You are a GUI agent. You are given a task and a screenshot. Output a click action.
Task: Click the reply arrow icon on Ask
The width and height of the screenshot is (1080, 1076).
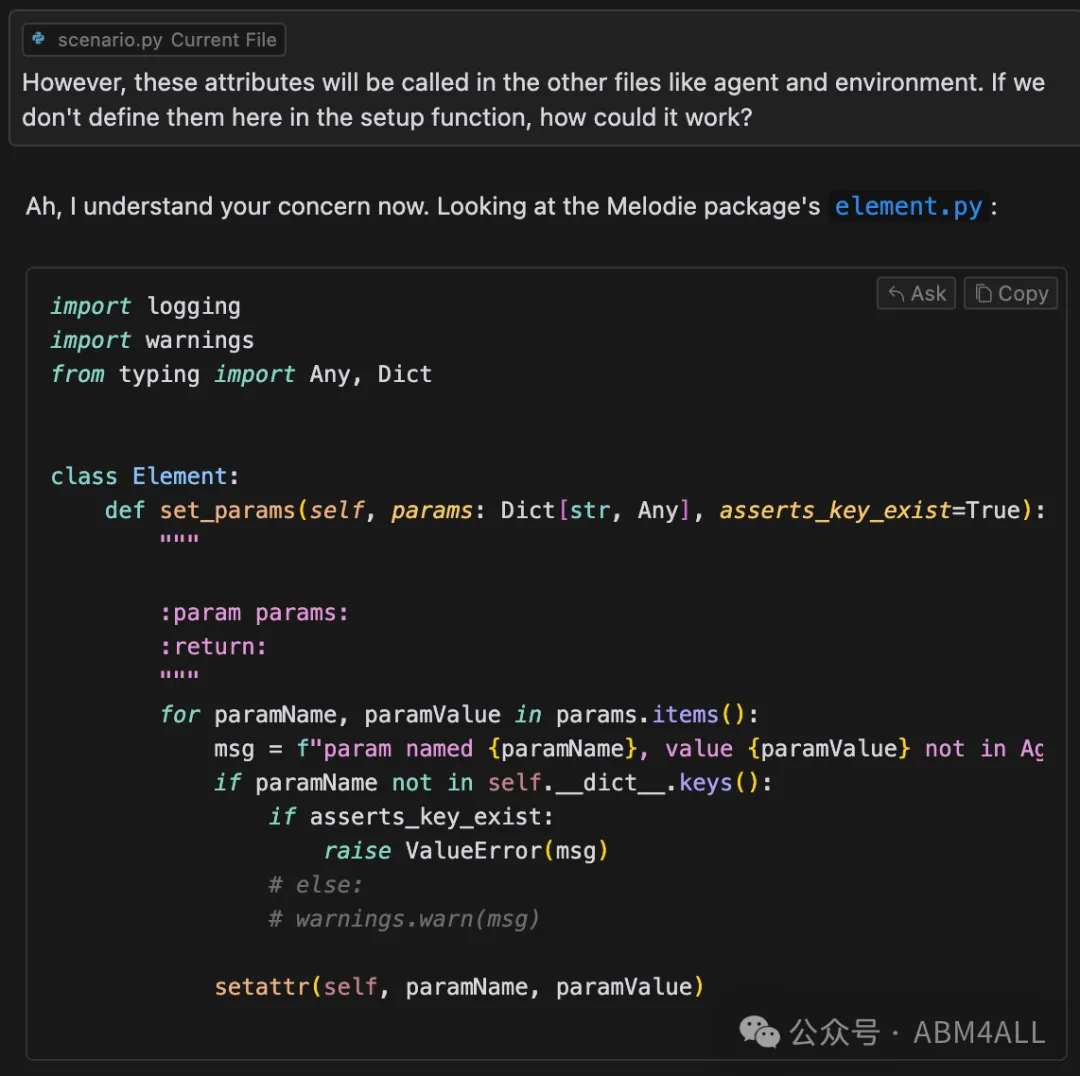895,294
